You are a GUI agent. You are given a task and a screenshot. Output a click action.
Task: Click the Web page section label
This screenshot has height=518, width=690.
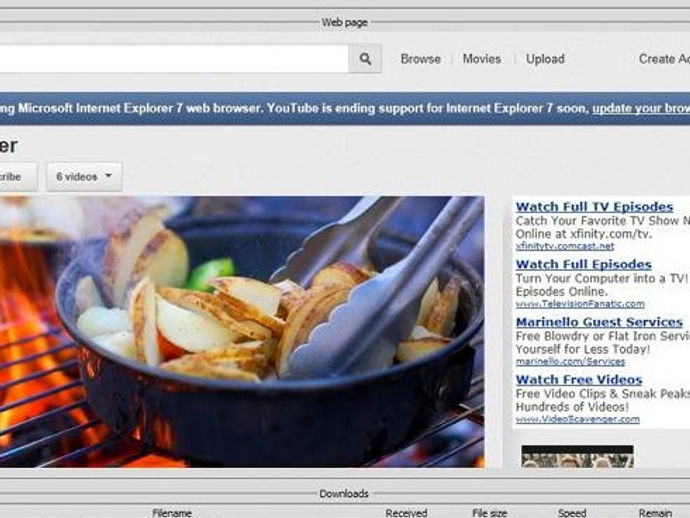point(344,22)
